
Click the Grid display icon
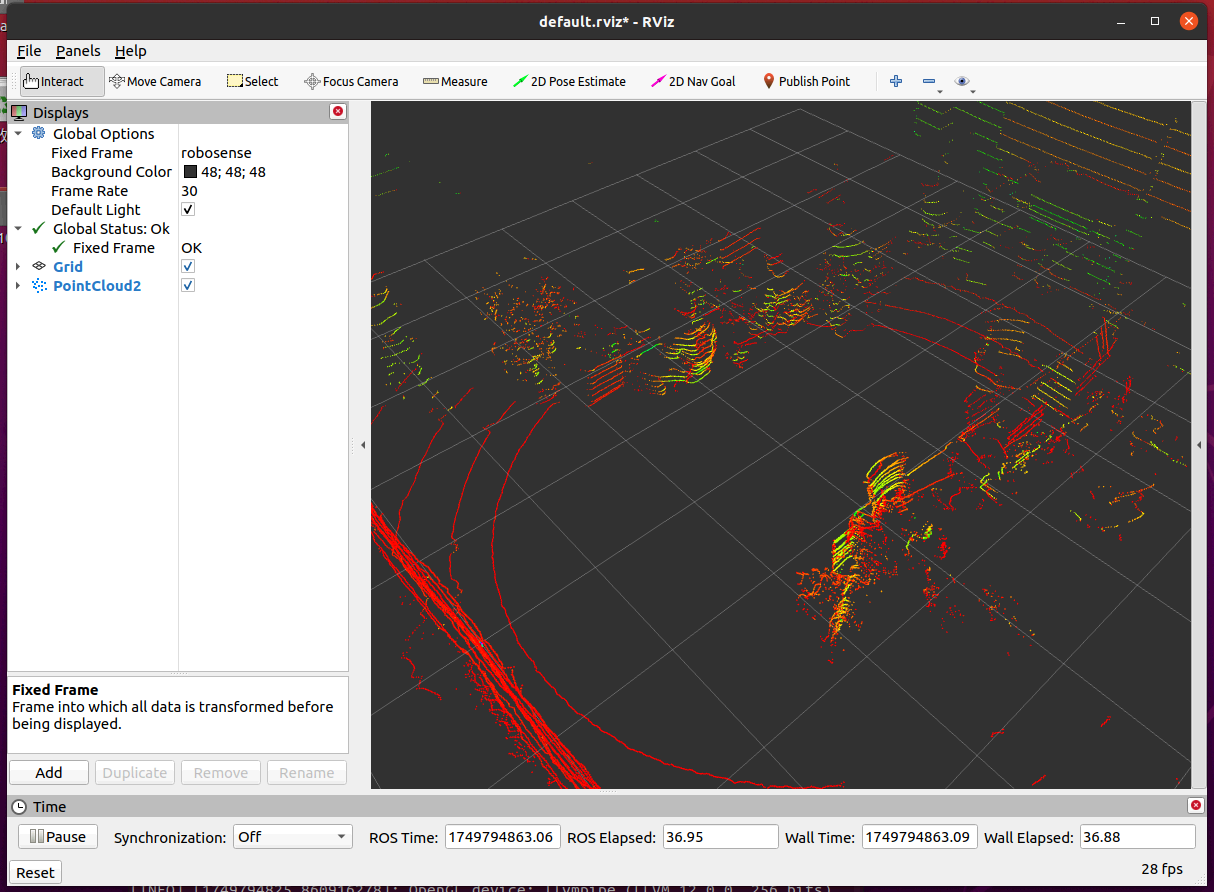pos(39,266)
